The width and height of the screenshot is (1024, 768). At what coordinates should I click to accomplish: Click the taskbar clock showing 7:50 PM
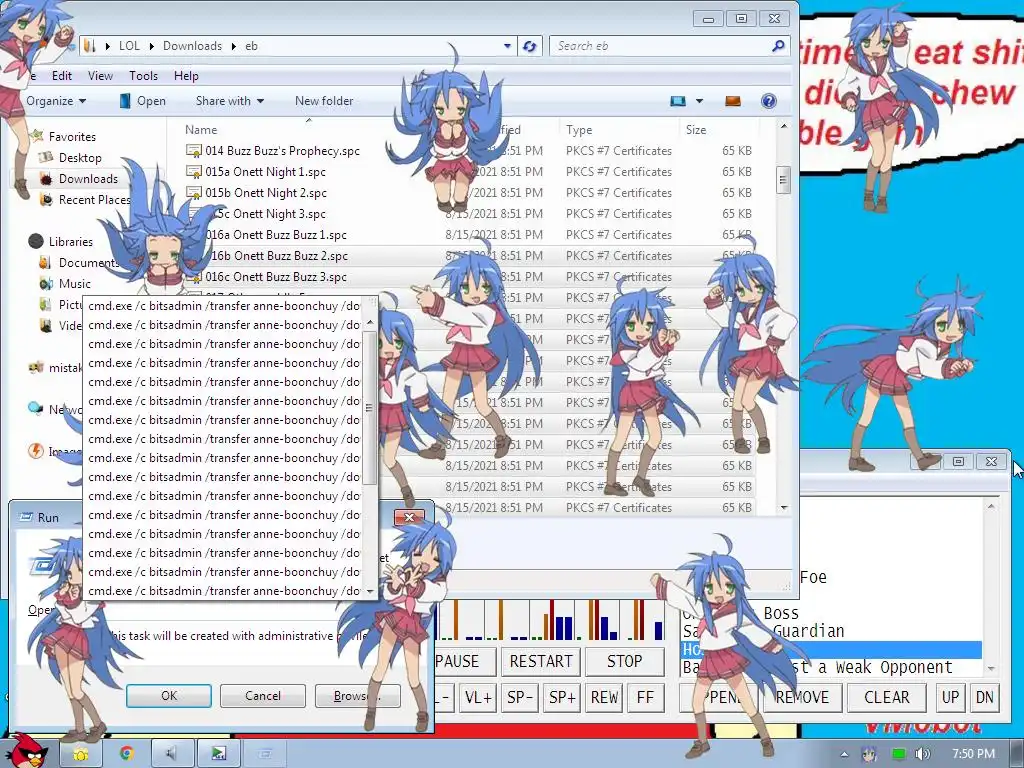(973, 754)
